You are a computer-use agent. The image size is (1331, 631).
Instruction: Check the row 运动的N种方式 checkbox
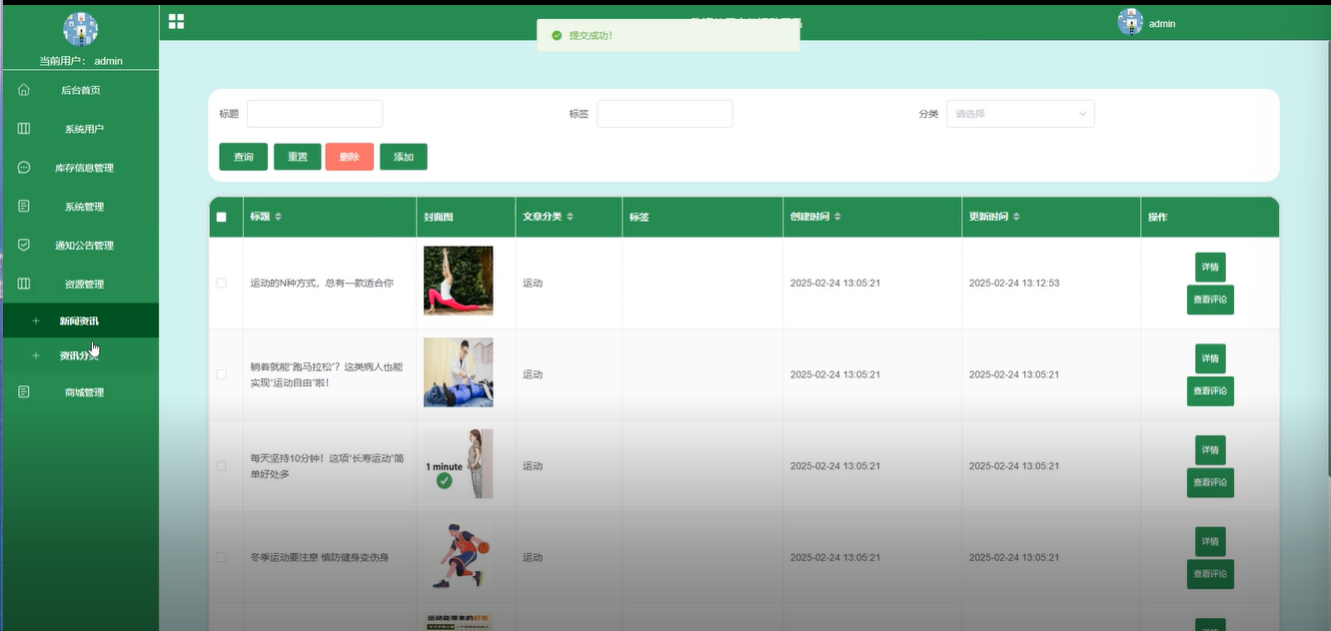point(222,283)
